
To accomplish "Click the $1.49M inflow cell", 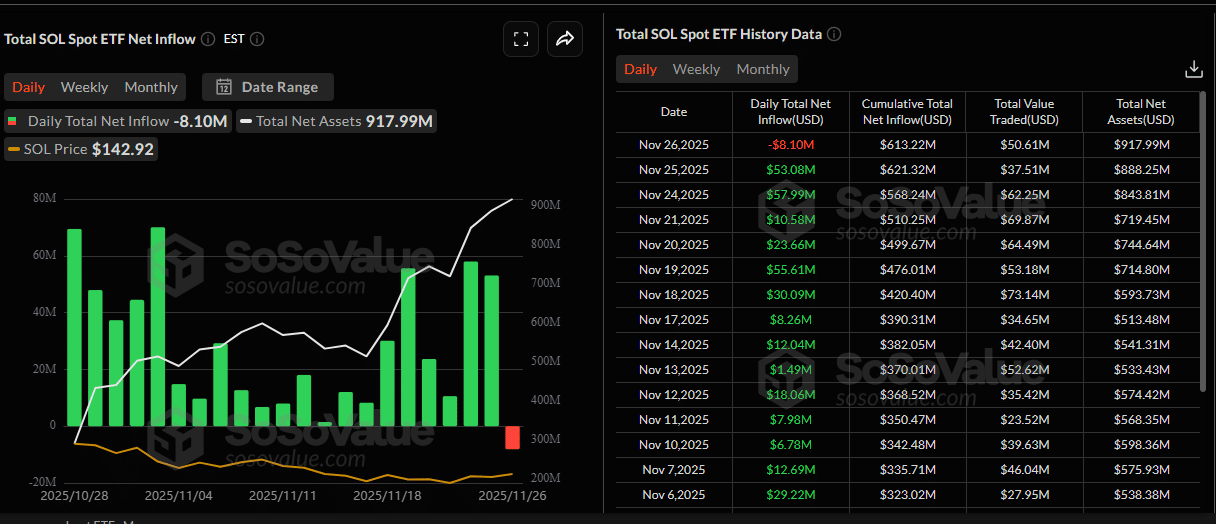I will pos(791,370).
